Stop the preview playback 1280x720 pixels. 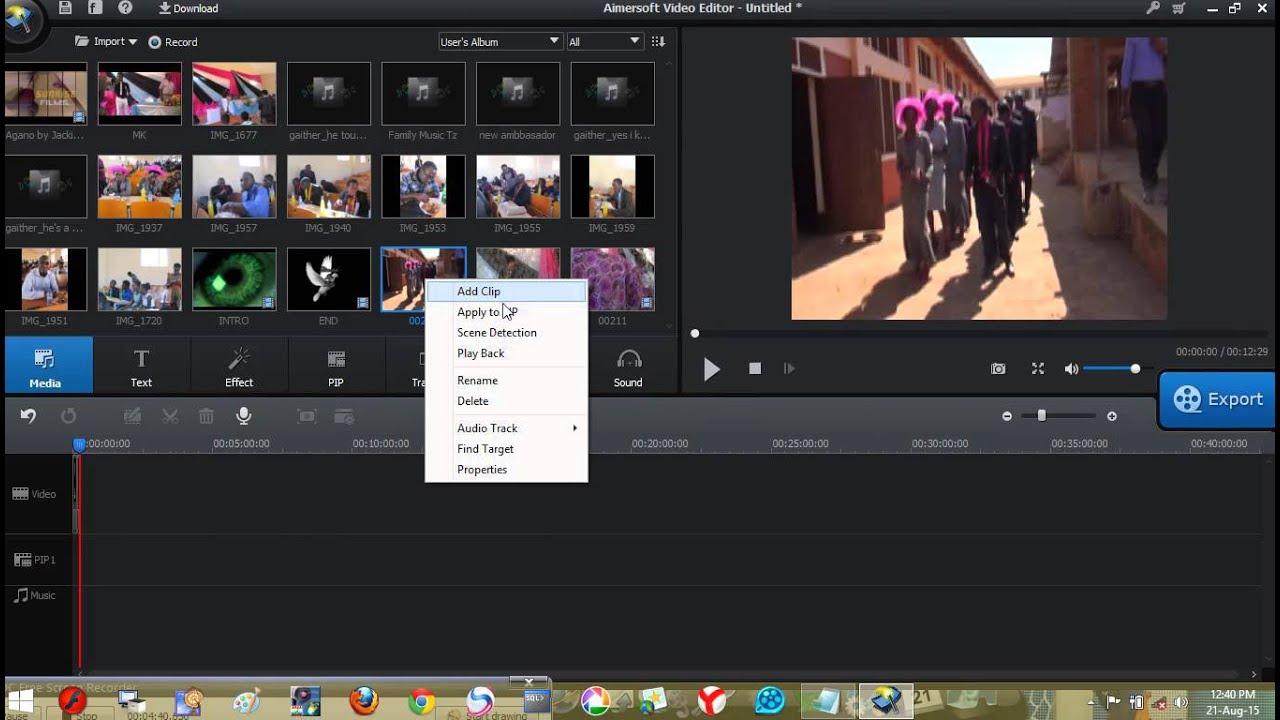(x=755, y=369)
